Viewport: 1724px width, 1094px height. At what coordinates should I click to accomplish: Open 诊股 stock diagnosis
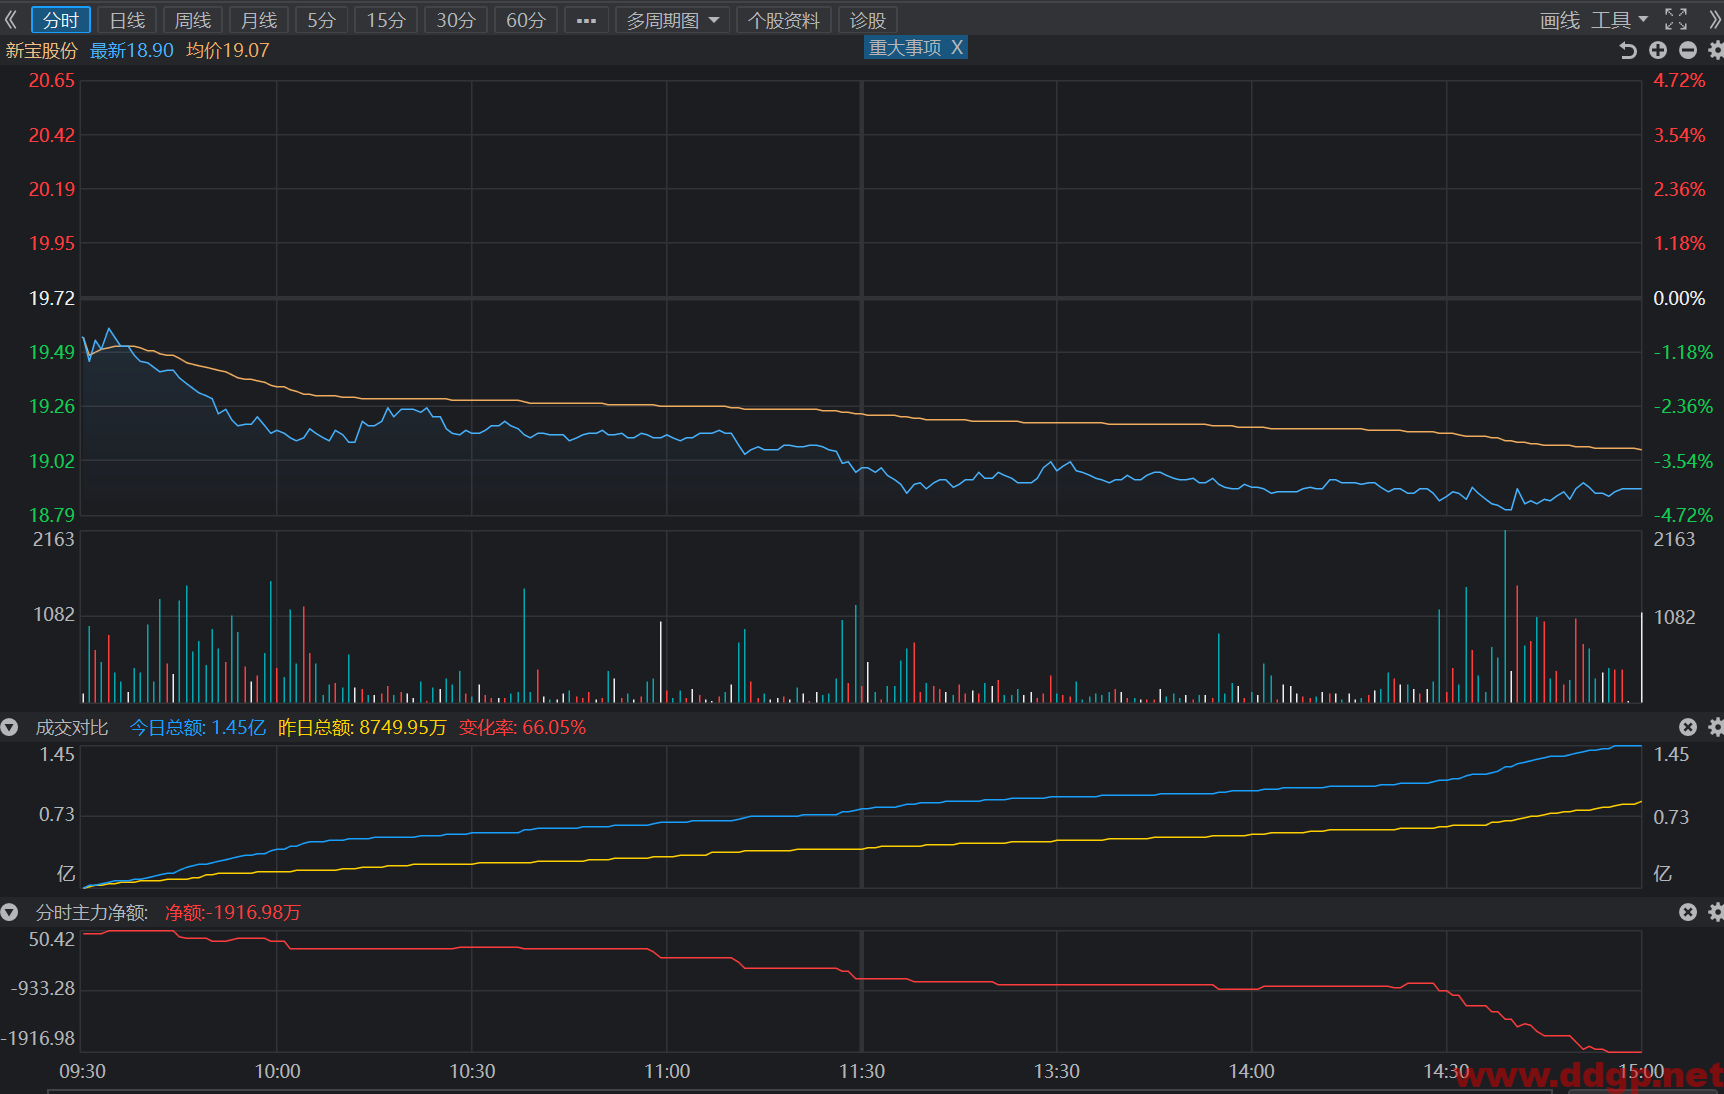point(868,20)
